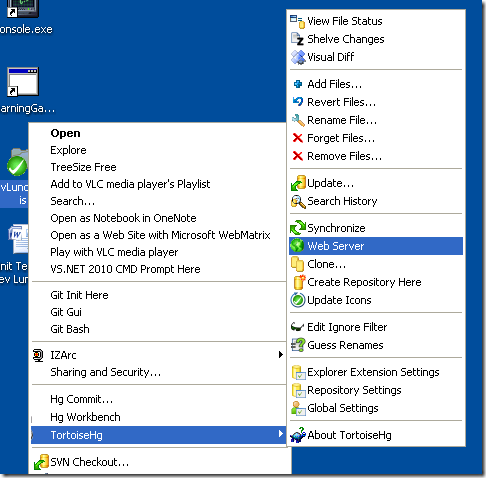Click the Web Server globe icon
Image resolution: width=486 pixels, height=478 pixels.
coord(297,246)
